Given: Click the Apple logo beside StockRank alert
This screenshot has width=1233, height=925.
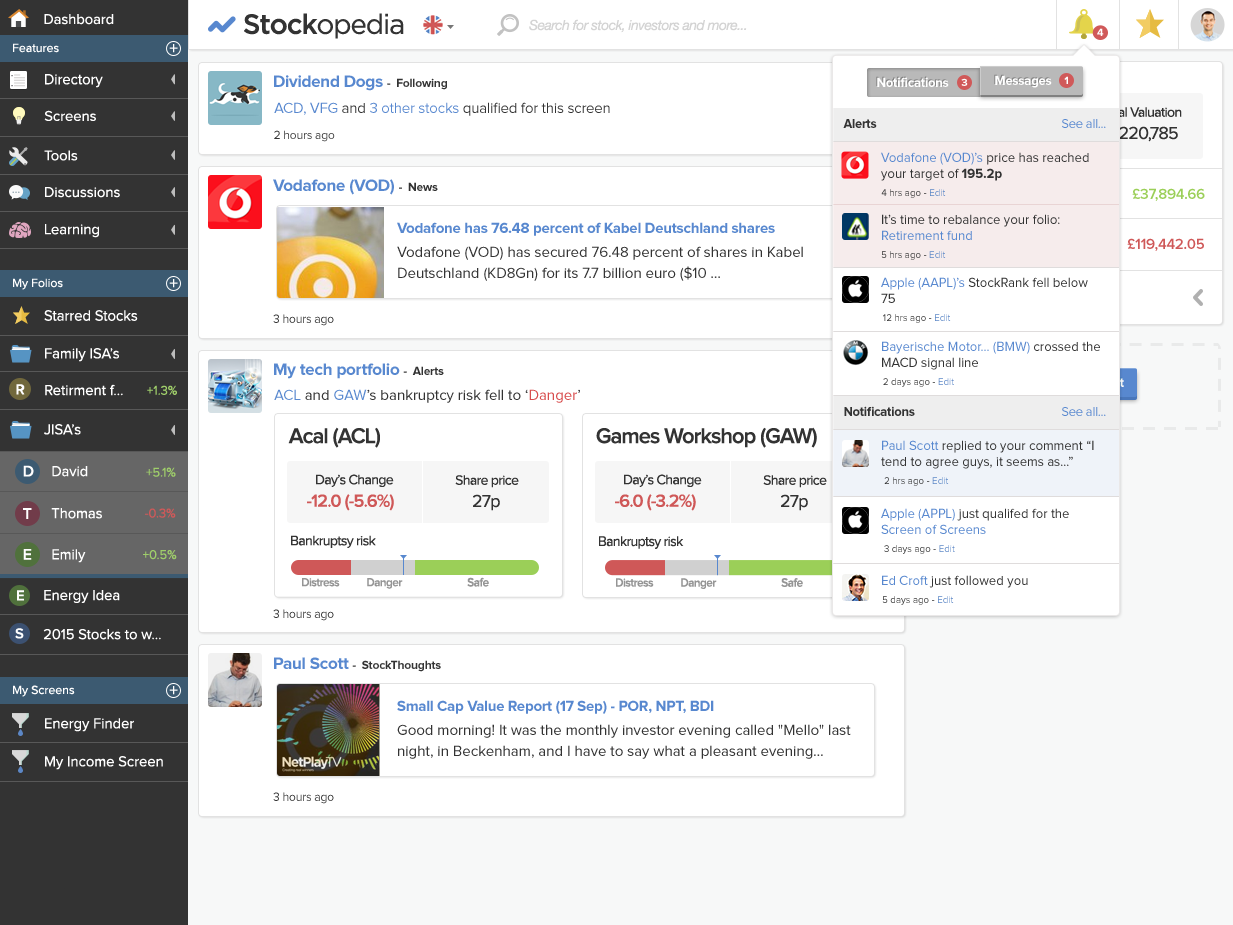Looking at the screenshot, I should tap(855, 290).
